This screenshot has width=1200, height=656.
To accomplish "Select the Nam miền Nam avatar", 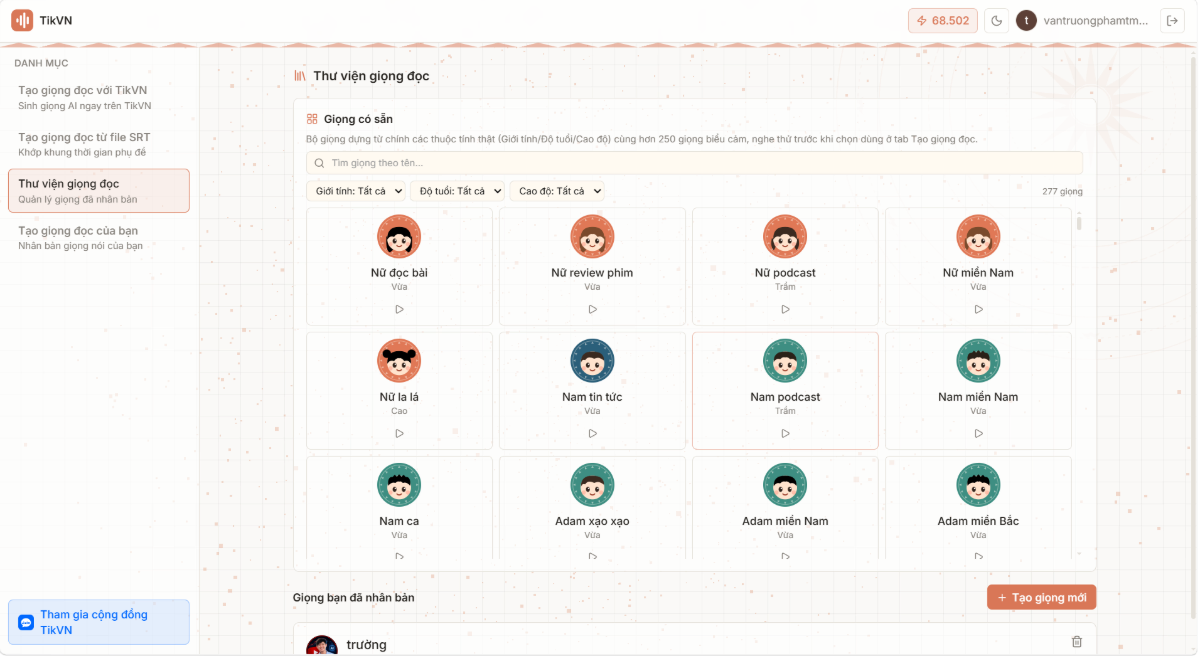I will (x=978, y=360).
